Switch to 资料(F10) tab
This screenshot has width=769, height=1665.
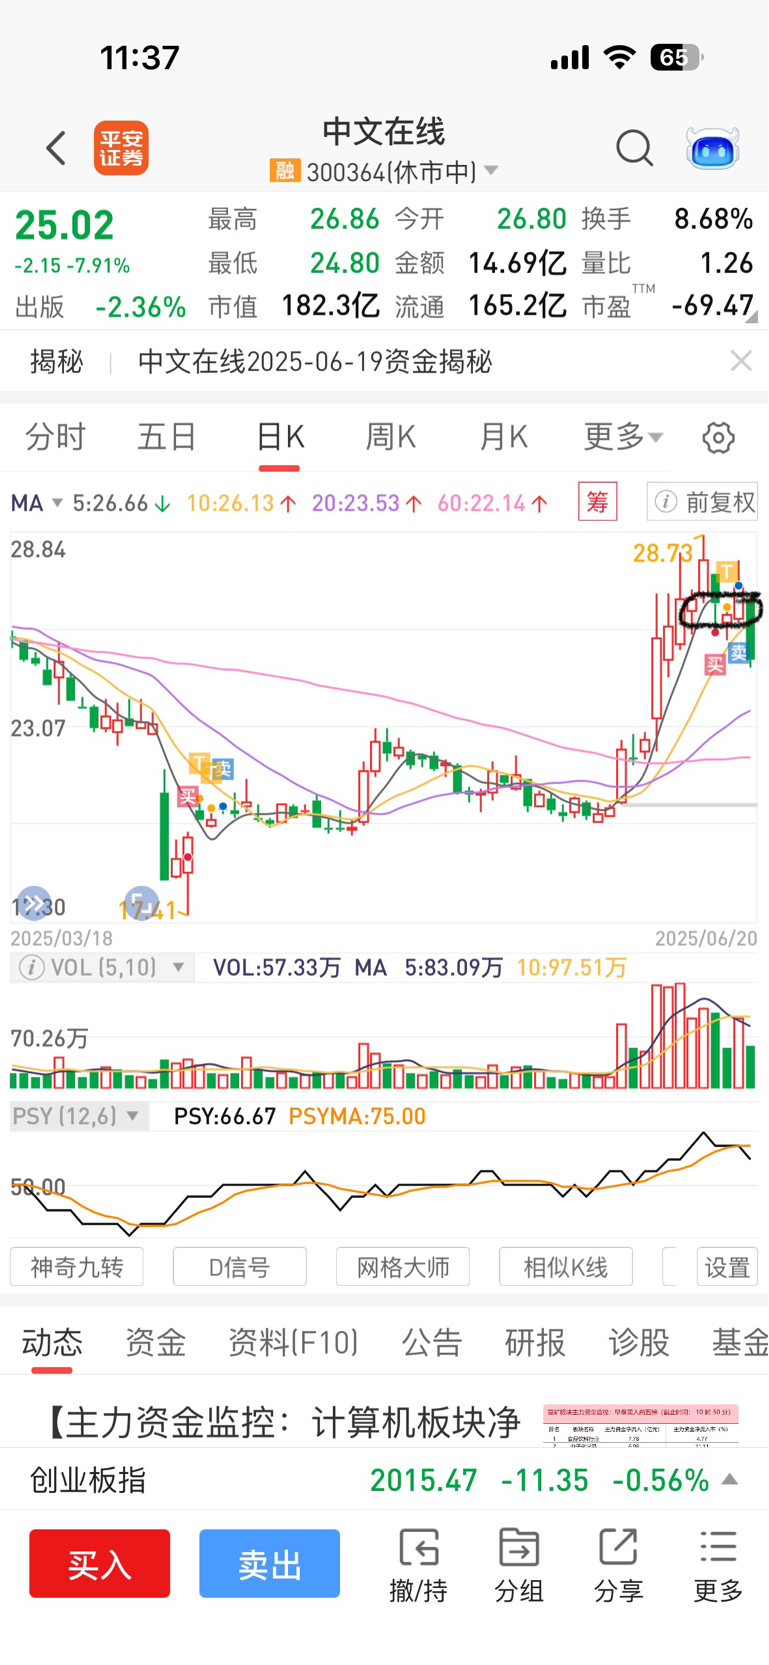point(293,1343)
